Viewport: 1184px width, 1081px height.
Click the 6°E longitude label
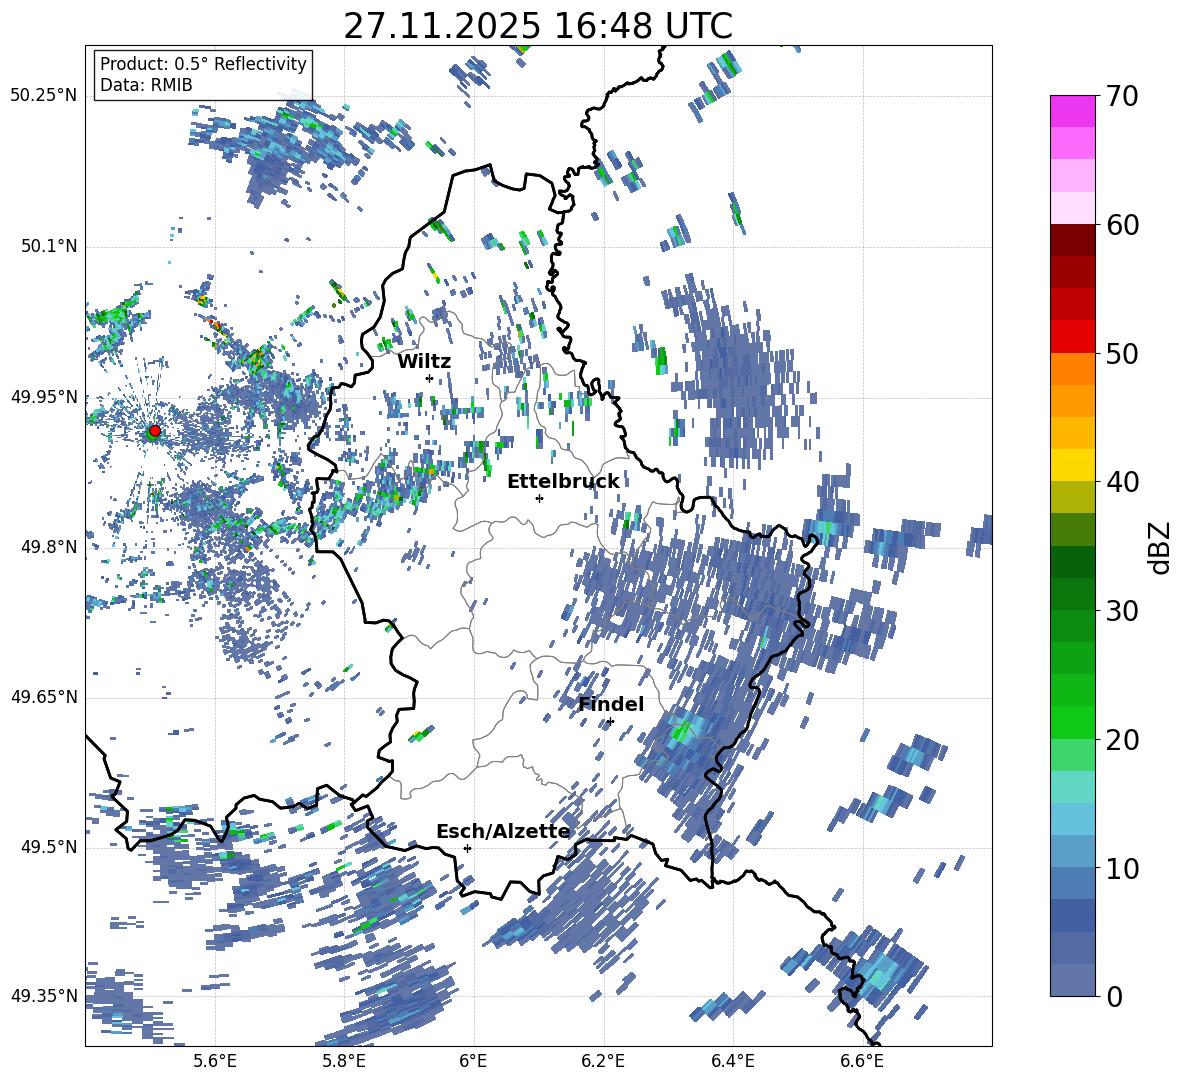point(473,1061)
